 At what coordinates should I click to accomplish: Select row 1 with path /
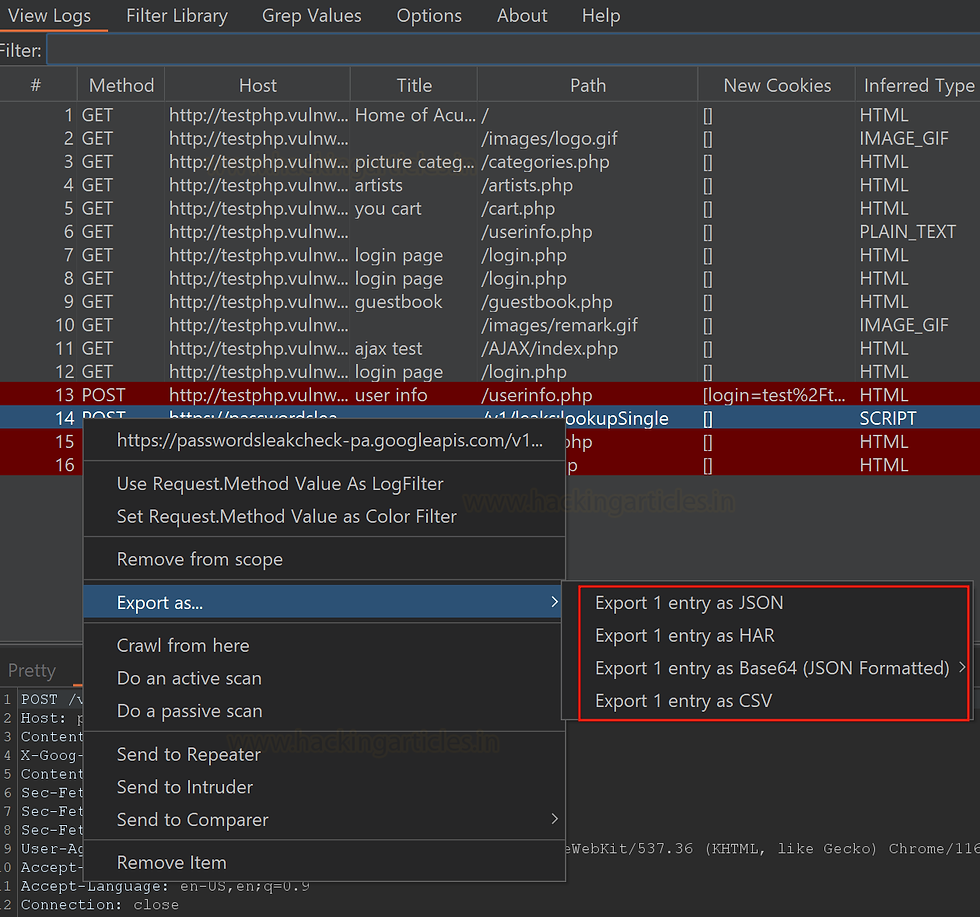(490, 115)
